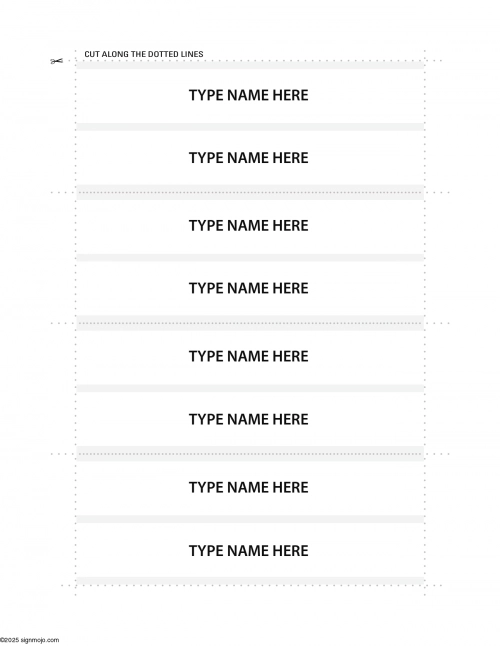
Task: Click the first 'TYPE NAME HERE' field
Action: click(250, 96)
